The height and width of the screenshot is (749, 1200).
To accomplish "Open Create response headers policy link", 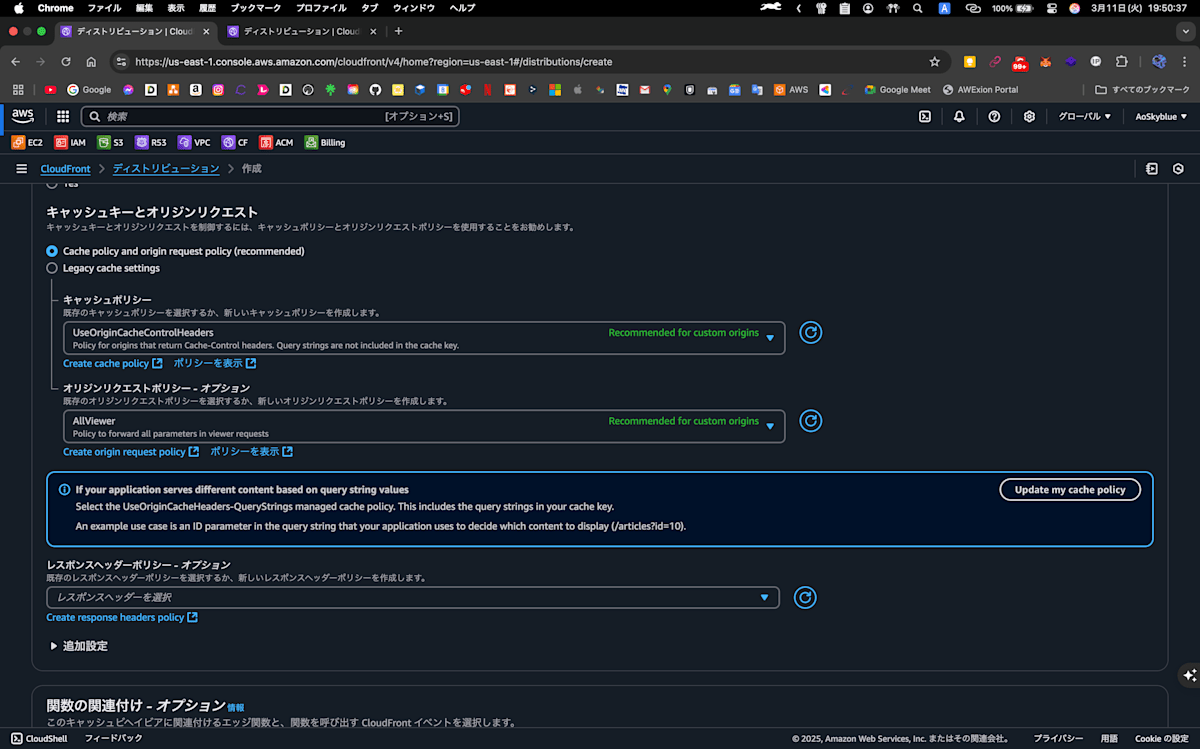I will (121, 618).
